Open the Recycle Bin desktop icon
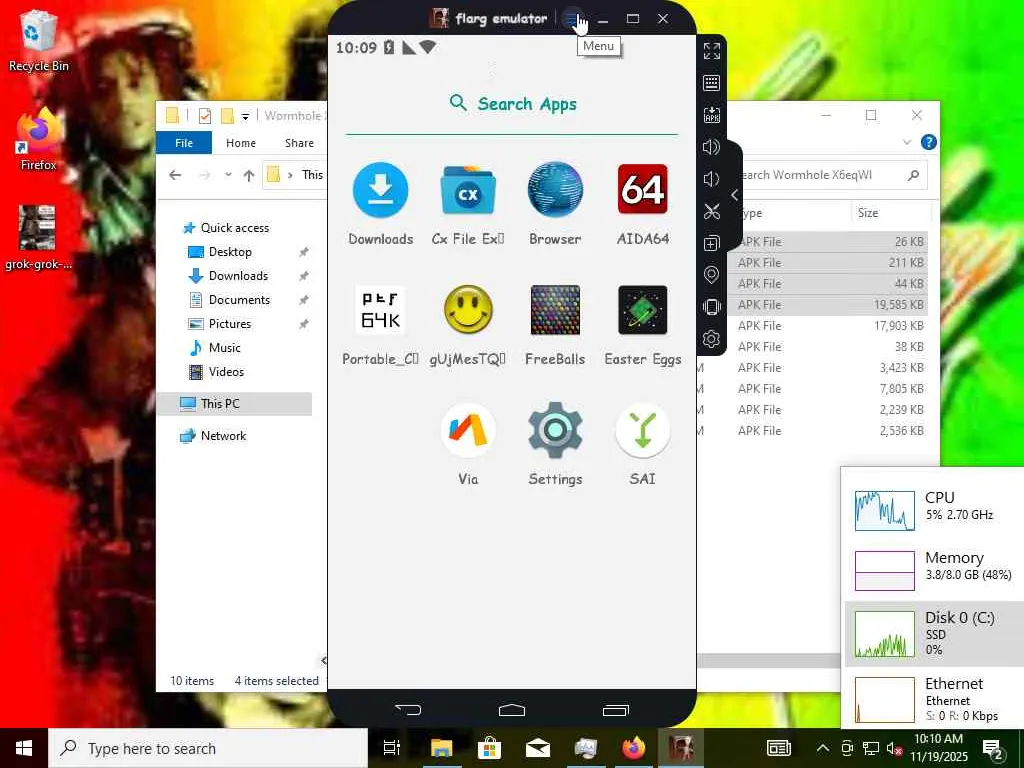The height and width of the screenshot is (768, 1024). click(39, 40)
